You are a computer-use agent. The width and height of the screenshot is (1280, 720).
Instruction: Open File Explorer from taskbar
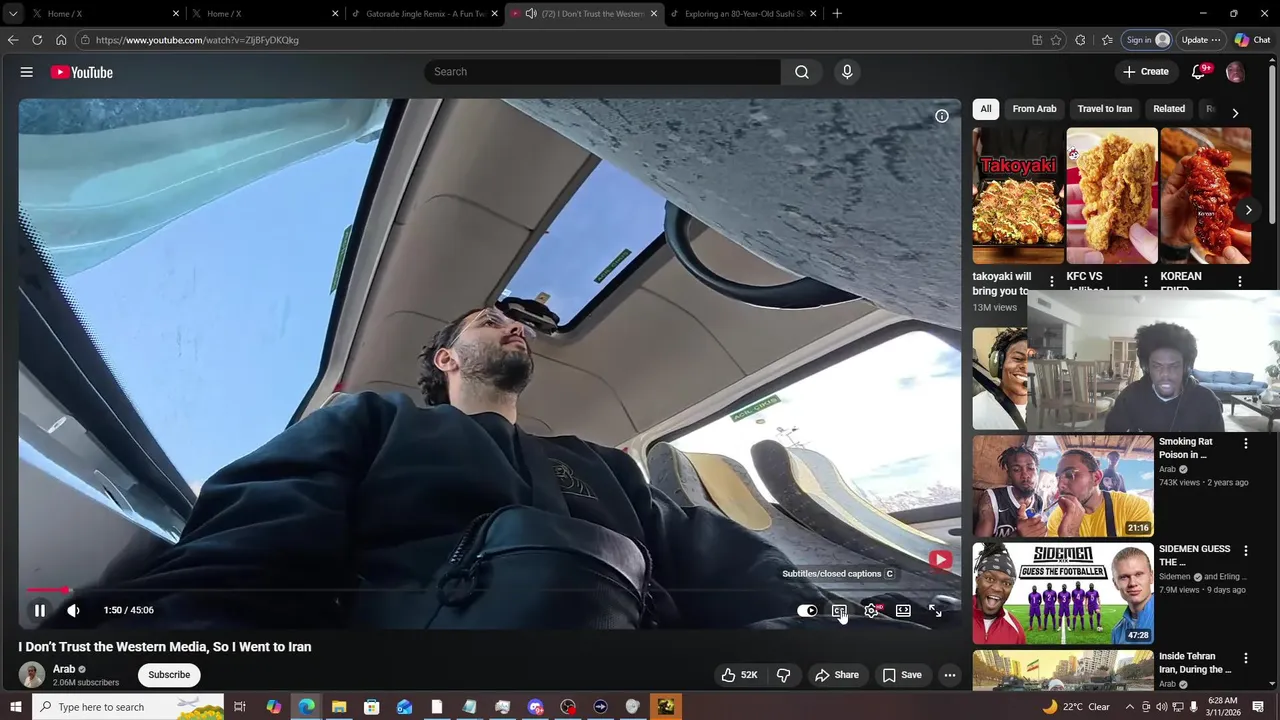(339, 707)
